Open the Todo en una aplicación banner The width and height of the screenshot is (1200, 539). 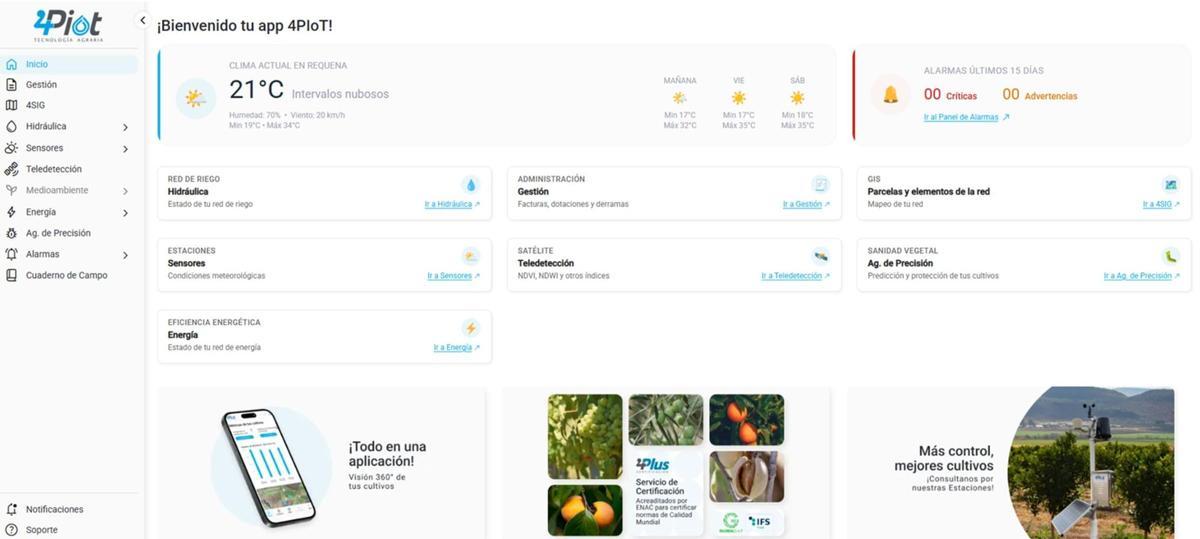[322, 462]
